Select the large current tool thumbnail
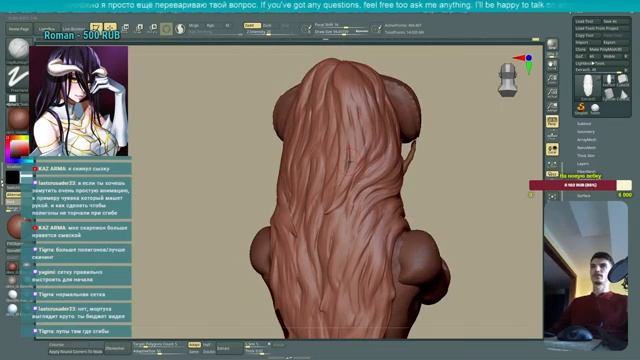 (x=588, y=87)
